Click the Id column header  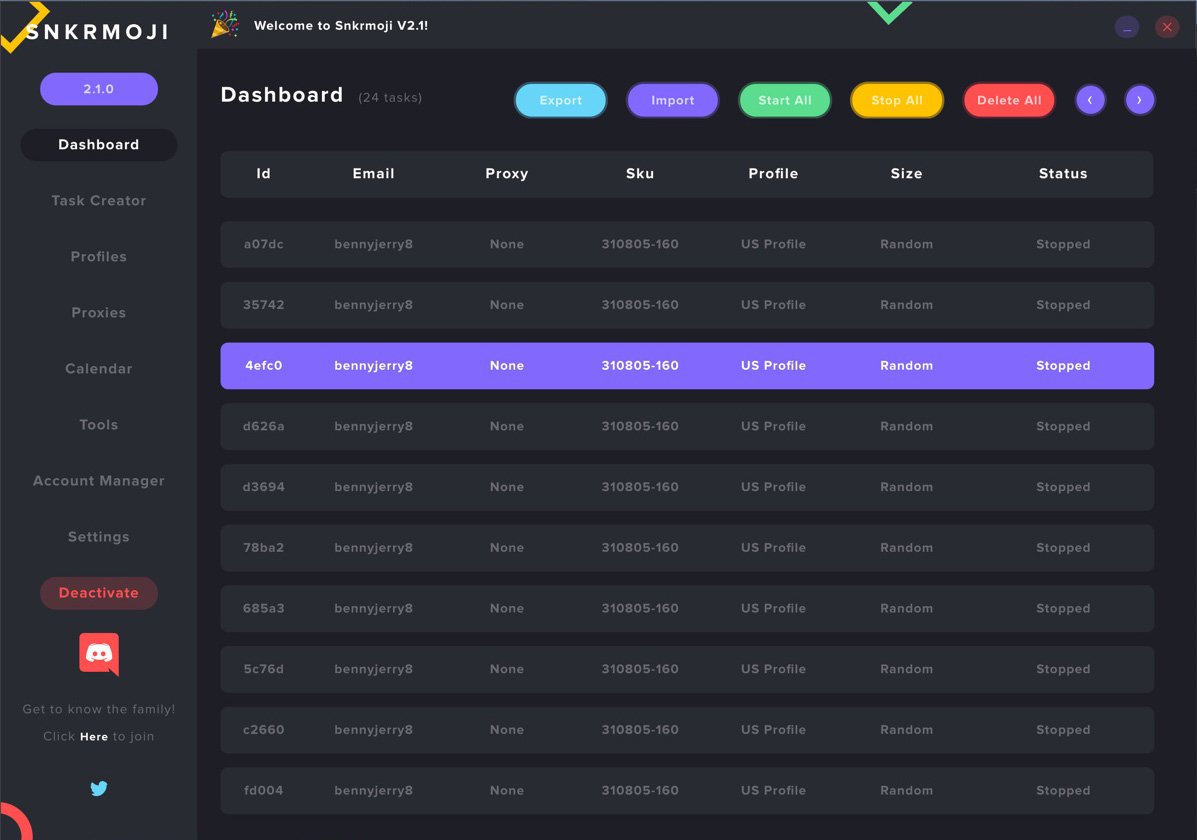point(263,173)
